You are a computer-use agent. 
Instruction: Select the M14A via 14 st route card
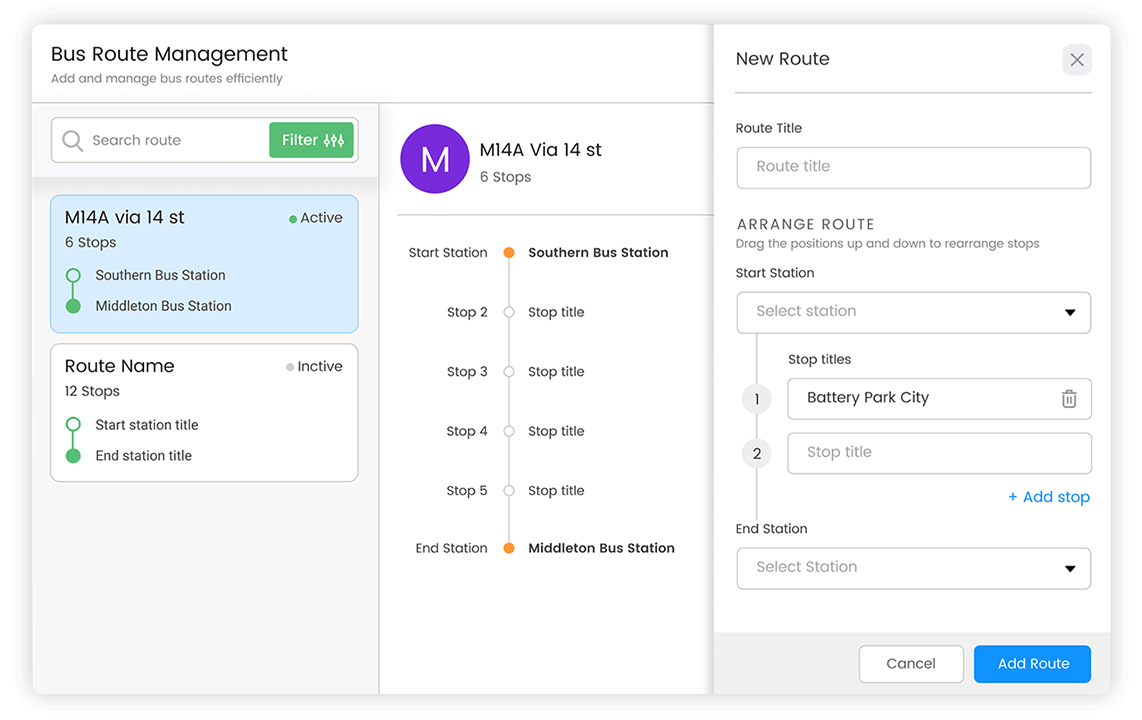pos(204,264)
